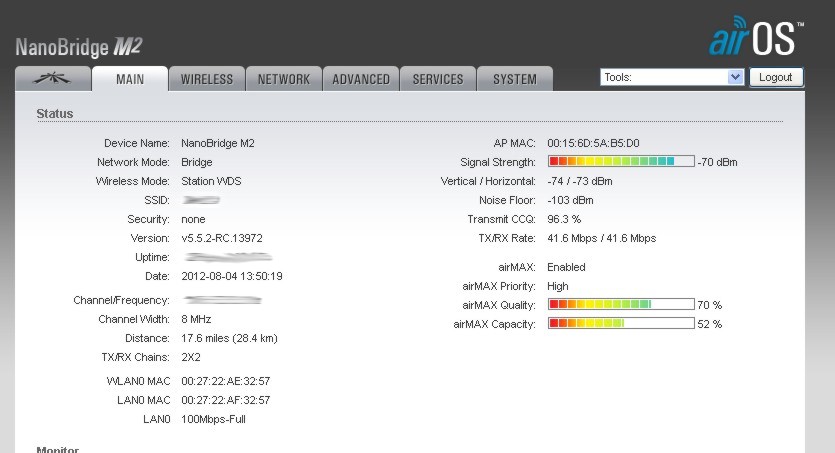Open the Ubiquiti logo tab

click(x=53, y=79)
